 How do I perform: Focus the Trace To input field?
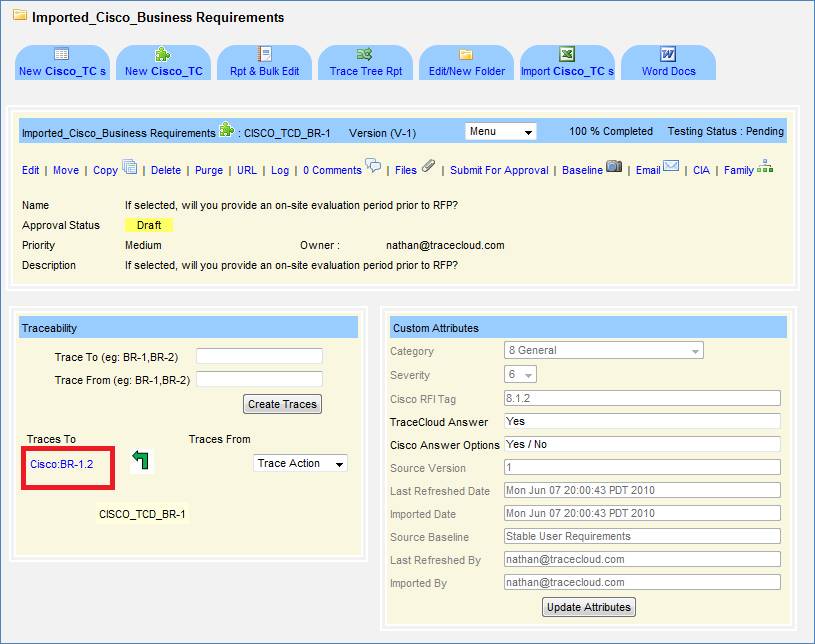[x=259, y=356]
